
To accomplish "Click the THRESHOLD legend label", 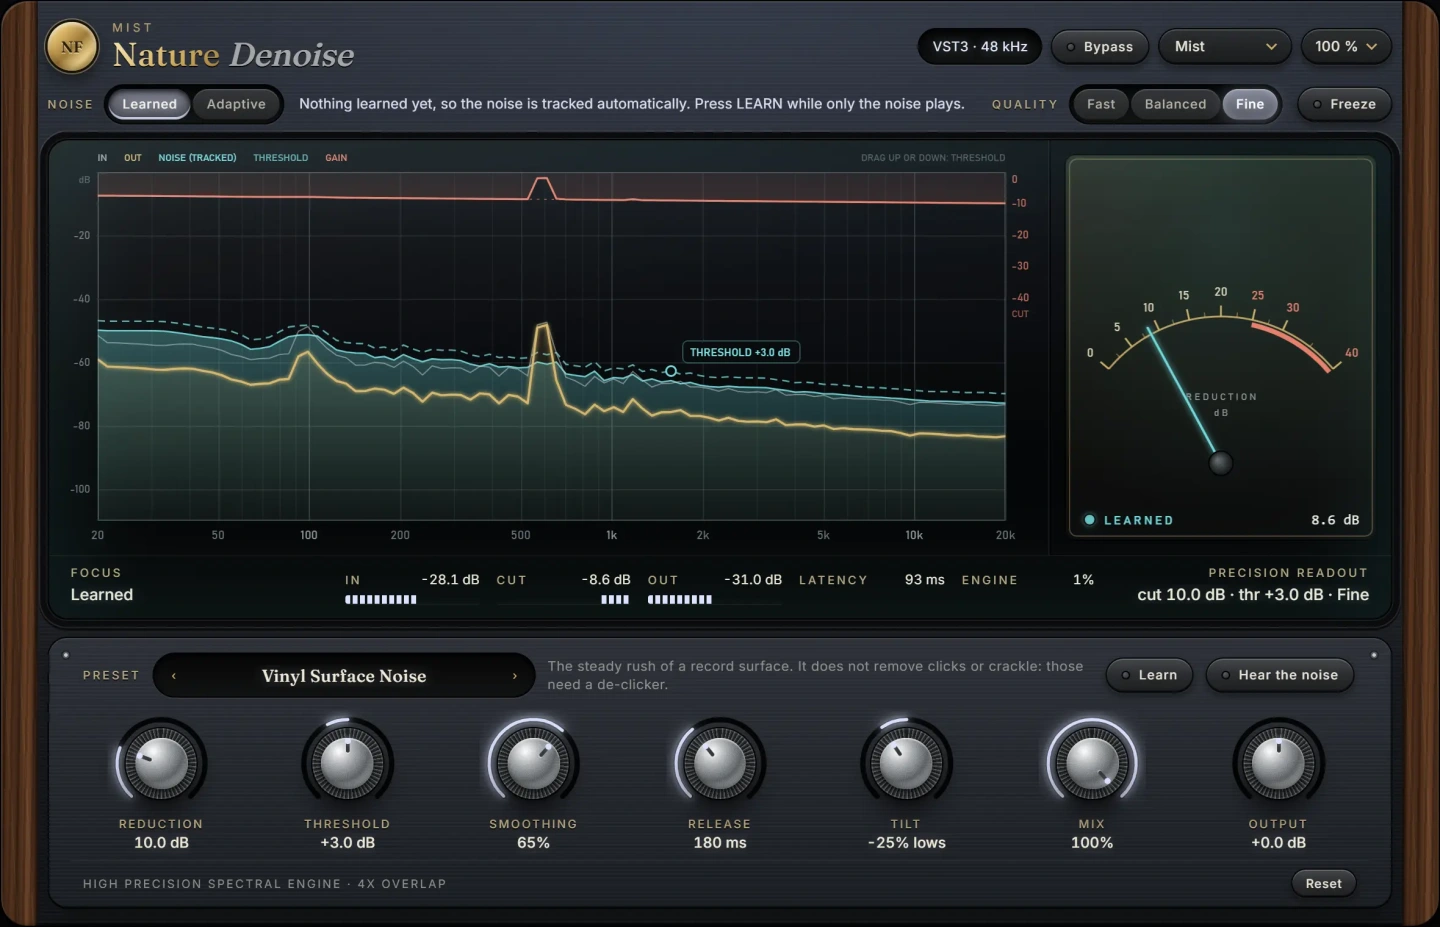I will click(281, 158).
